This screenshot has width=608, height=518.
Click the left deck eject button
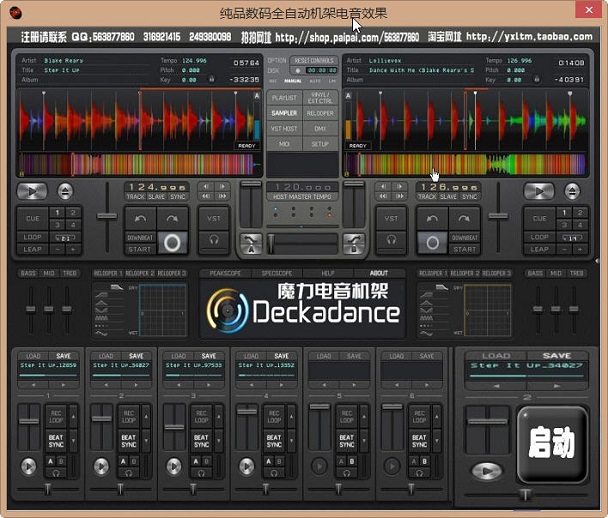click(x=66, y=190)
